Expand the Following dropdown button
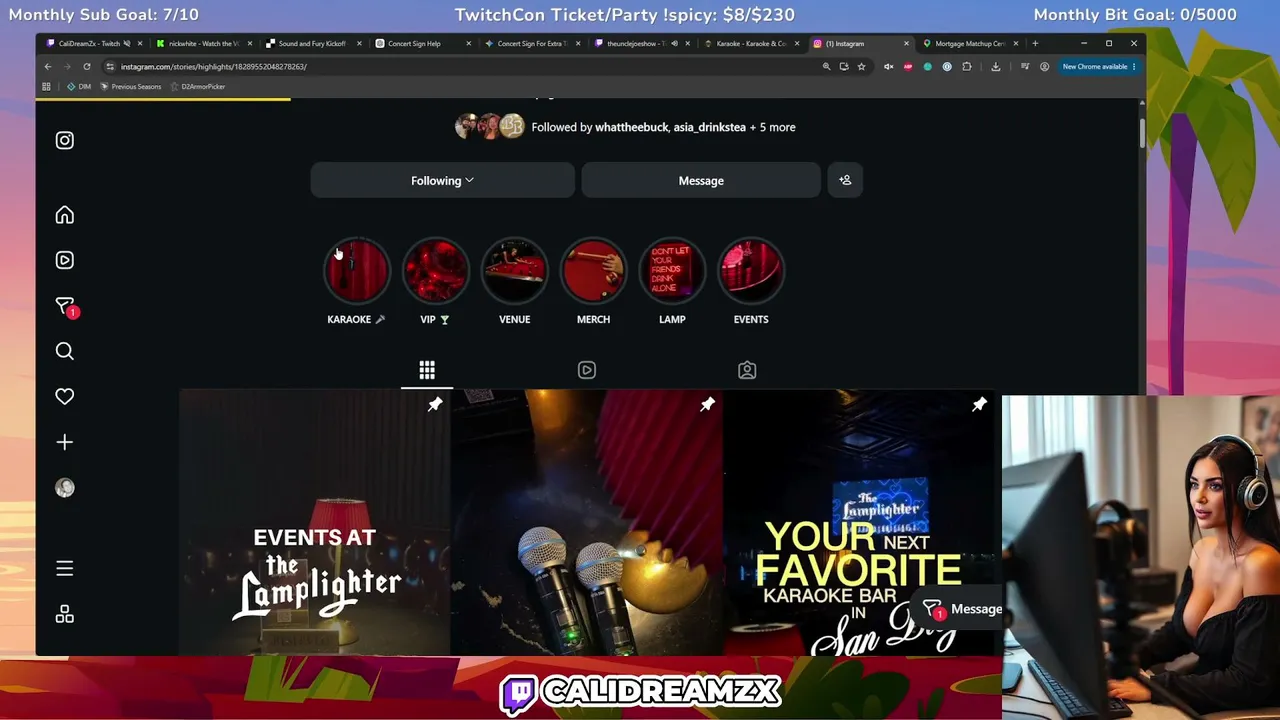This screenshot has width=1280, height=720. click(442, 180)
